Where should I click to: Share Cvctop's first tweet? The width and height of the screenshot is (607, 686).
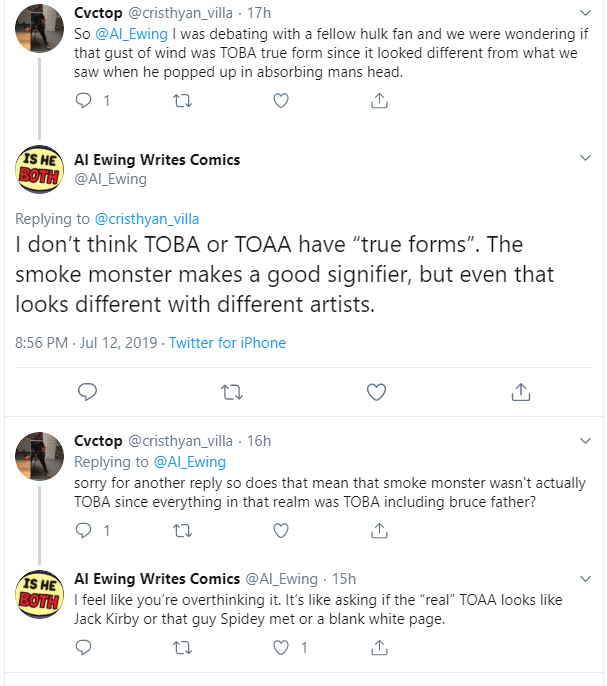(x=379, y=100)
